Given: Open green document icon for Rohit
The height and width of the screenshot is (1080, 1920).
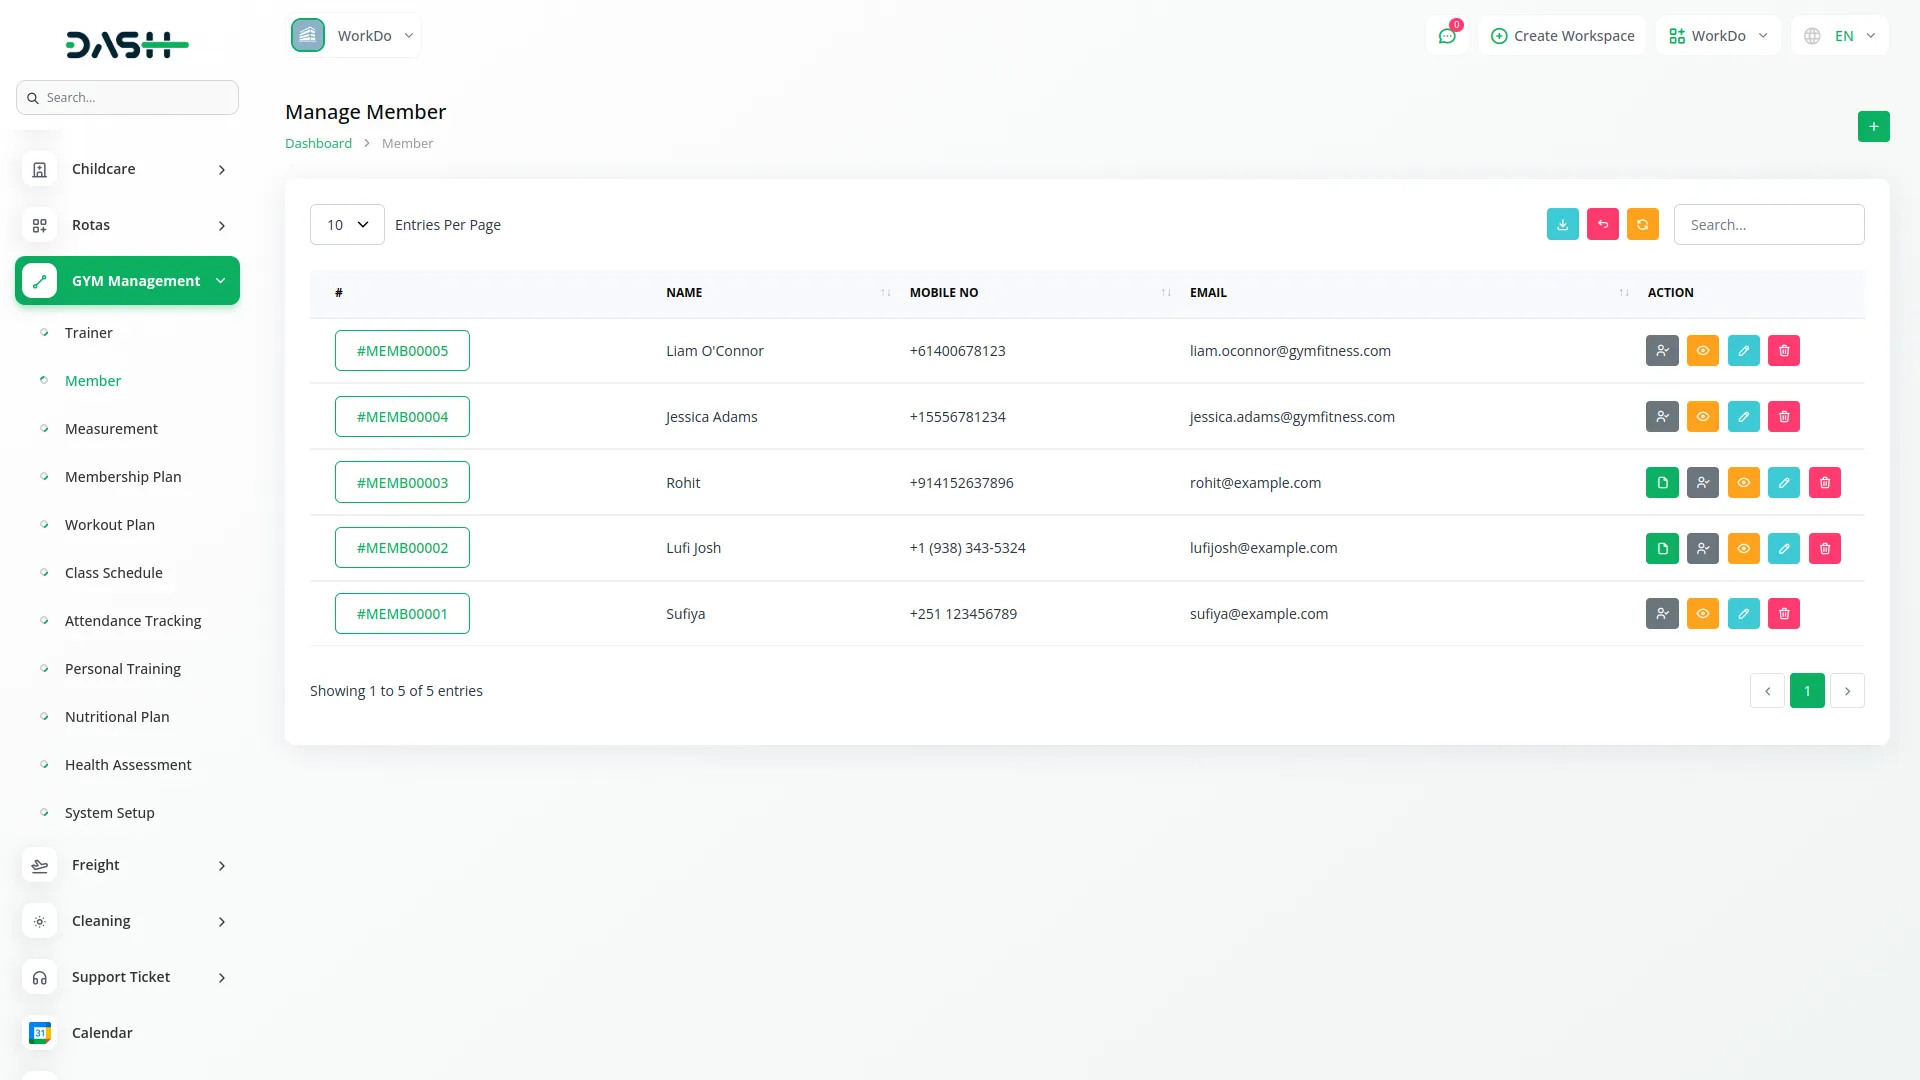Looking at the screenshot, I should coord(1662,483).
